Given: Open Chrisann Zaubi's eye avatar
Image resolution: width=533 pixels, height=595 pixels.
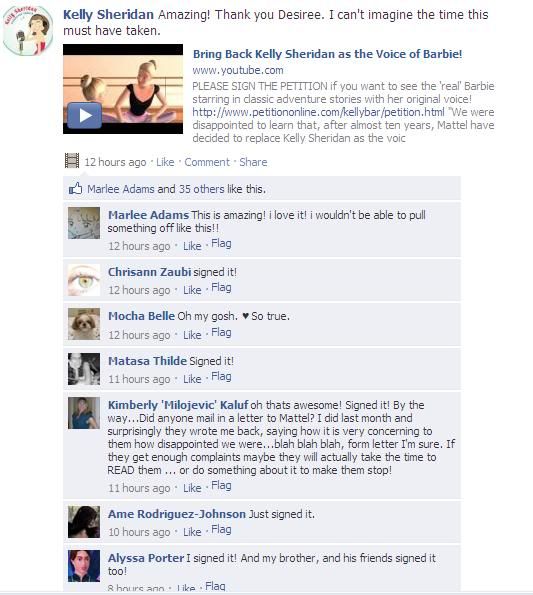Looking at the screenshot, I should [x=84, y=280].
